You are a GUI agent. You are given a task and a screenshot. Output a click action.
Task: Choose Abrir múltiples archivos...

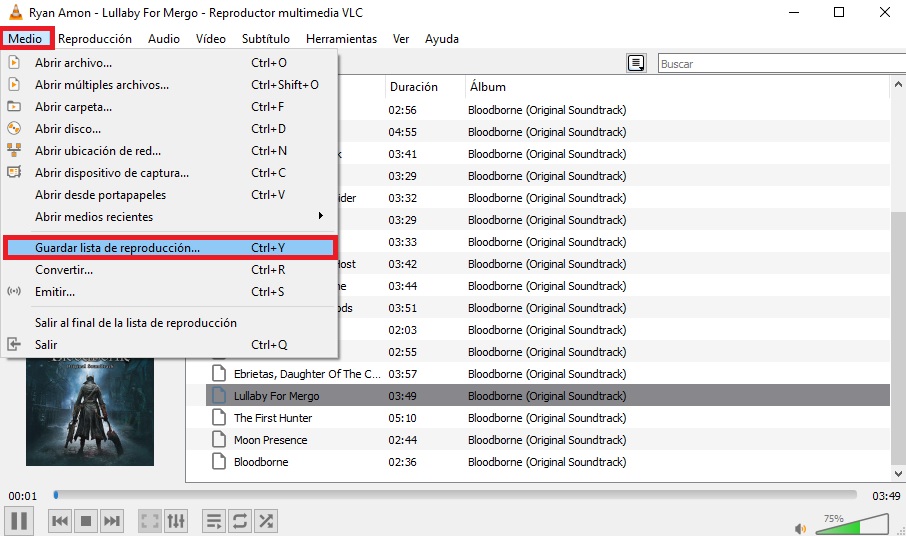pos(169,84)
